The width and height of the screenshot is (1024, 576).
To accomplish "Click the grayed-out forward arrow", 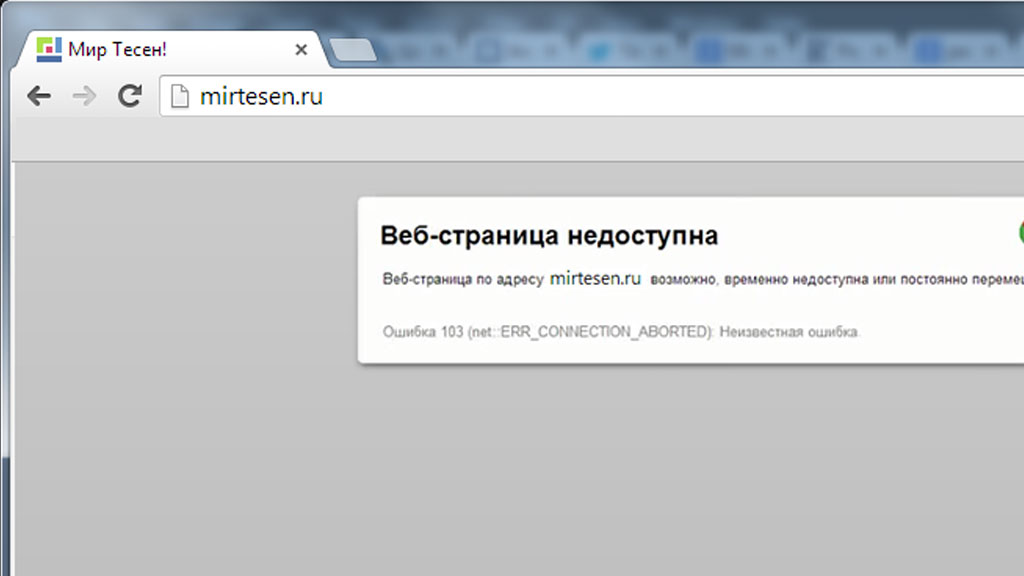I will (84, 96).
